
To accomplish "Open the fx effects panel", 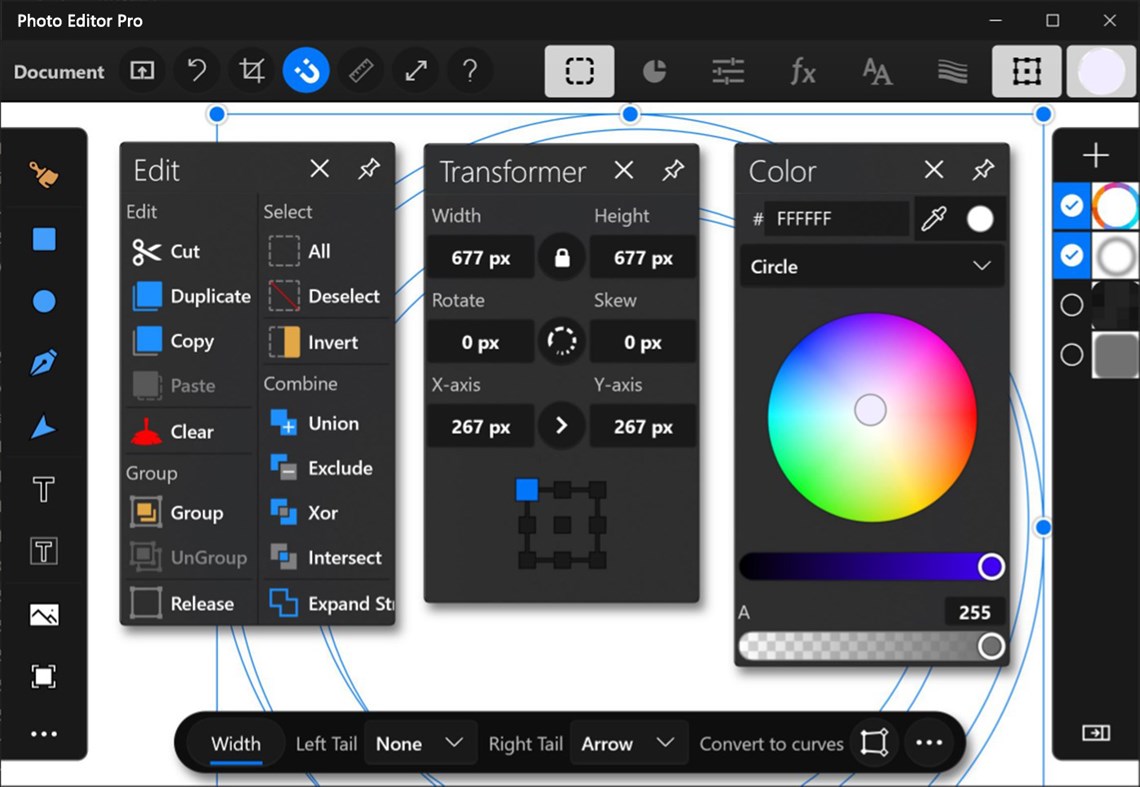I will tap(801, 70).
